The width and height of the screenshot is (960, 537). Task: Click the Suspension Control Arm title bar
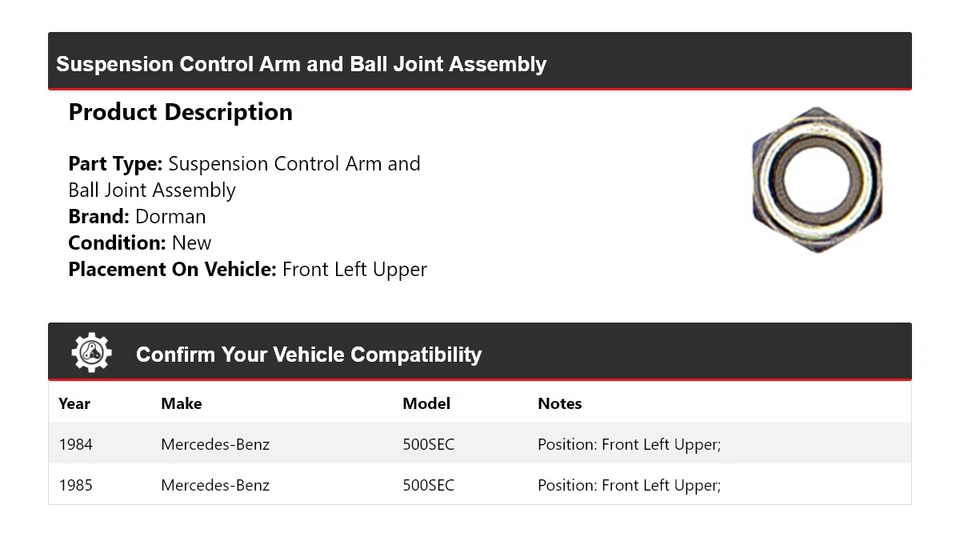point(301,64)
